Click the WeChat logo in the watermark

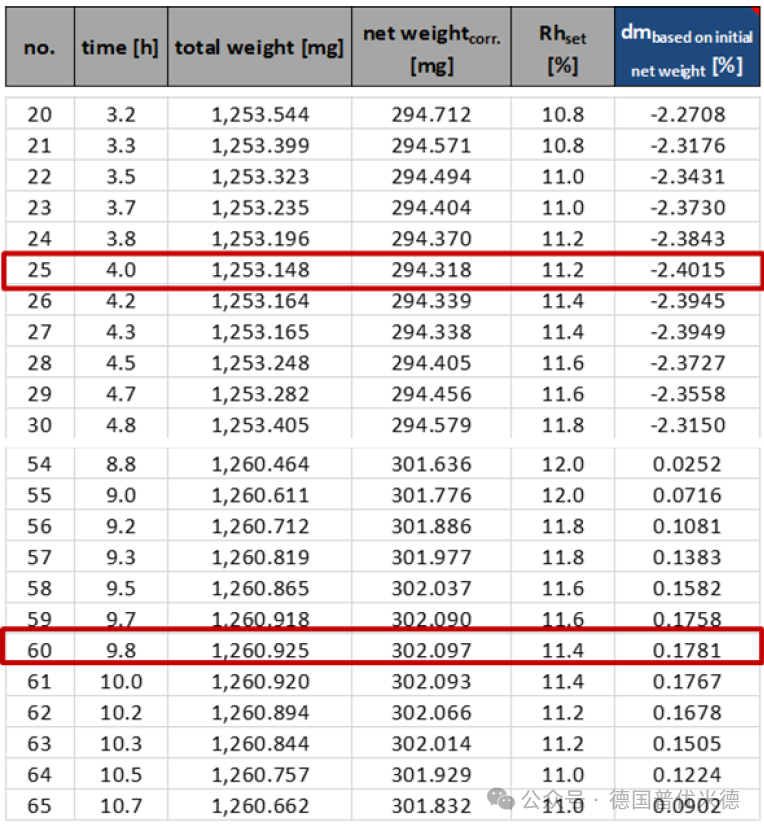(500, 799)
